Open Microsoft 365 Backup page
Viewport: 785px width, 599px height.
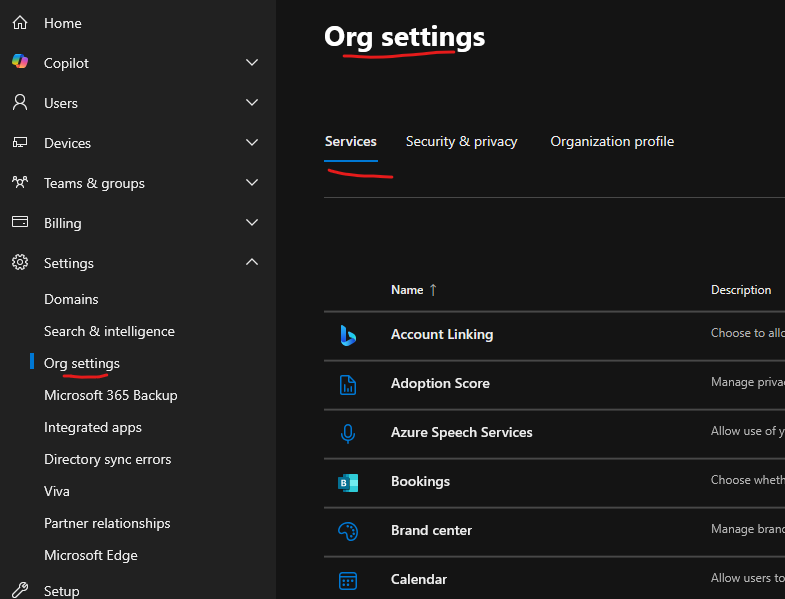(111, 395)
